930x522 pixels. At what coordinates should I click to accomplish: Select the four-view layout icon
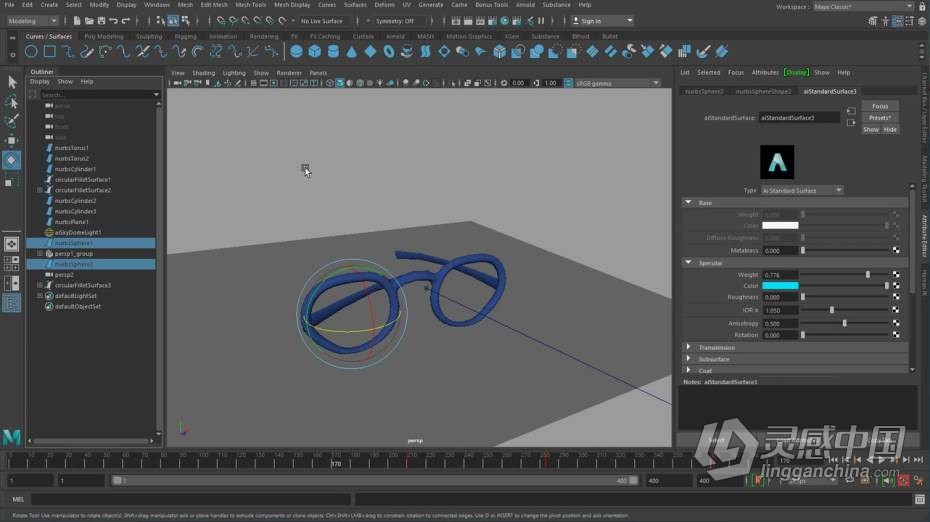point(11,263)
